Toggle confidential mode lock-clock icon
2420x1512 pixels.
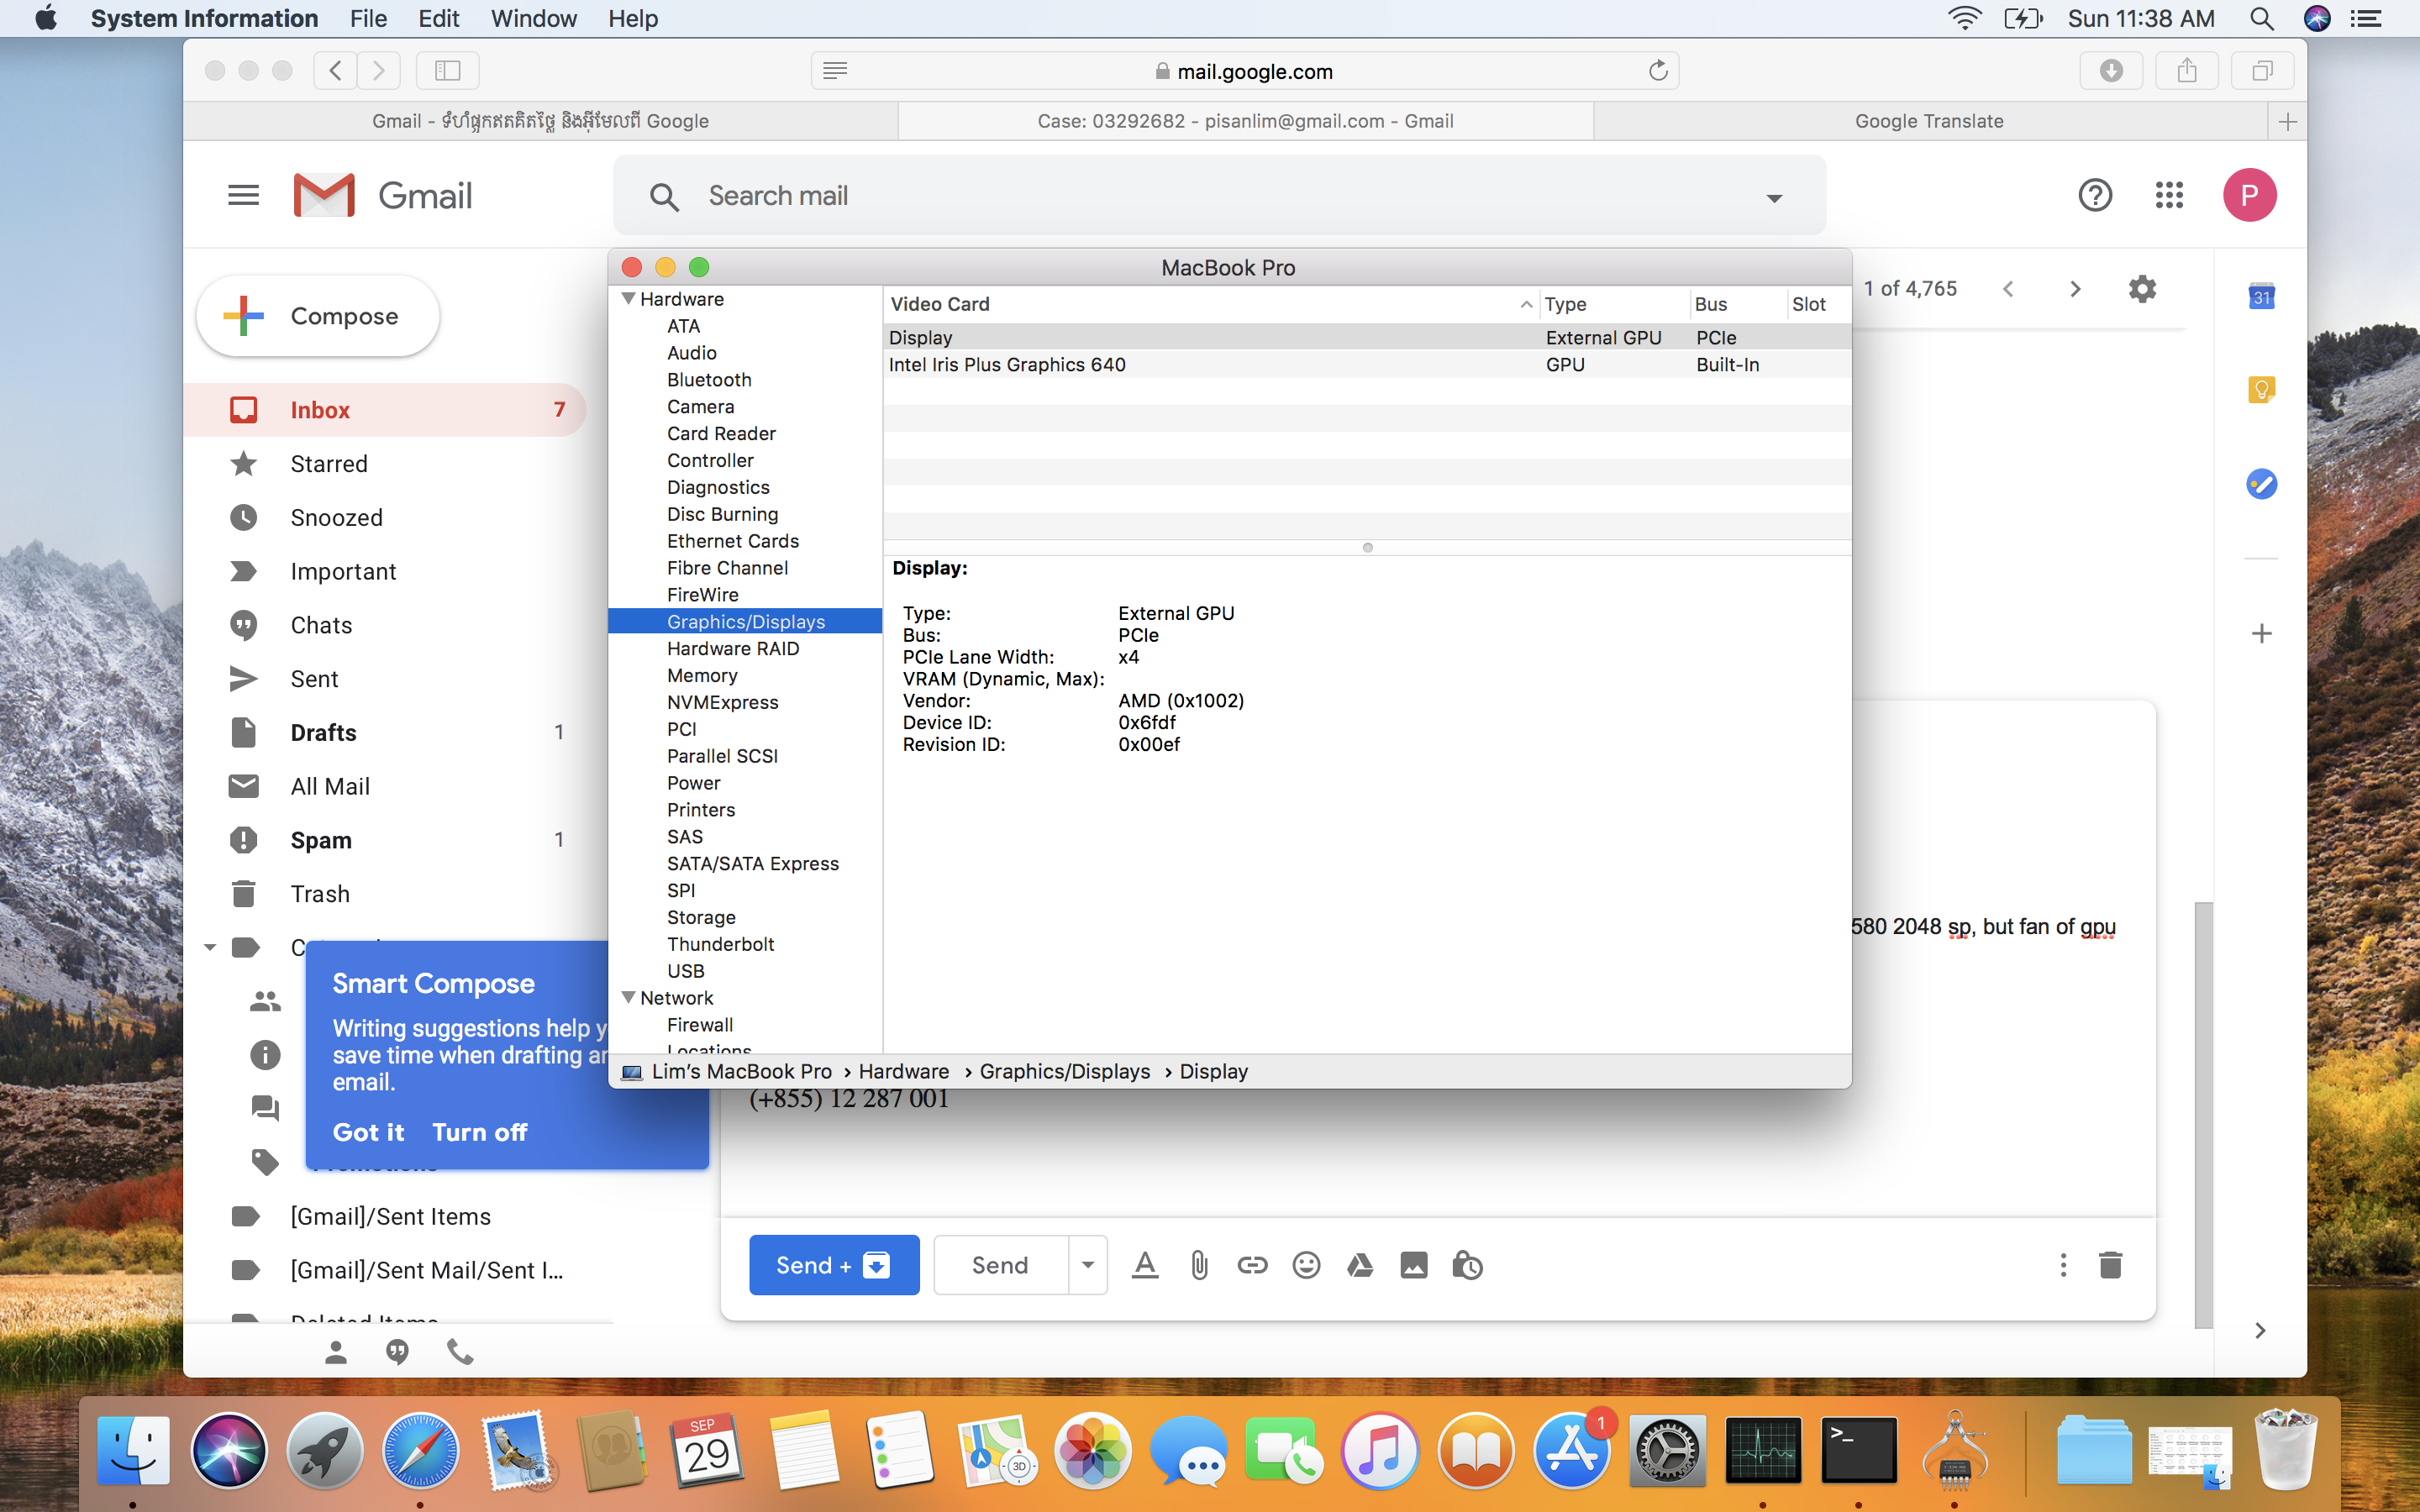tap(1467, 1265)
